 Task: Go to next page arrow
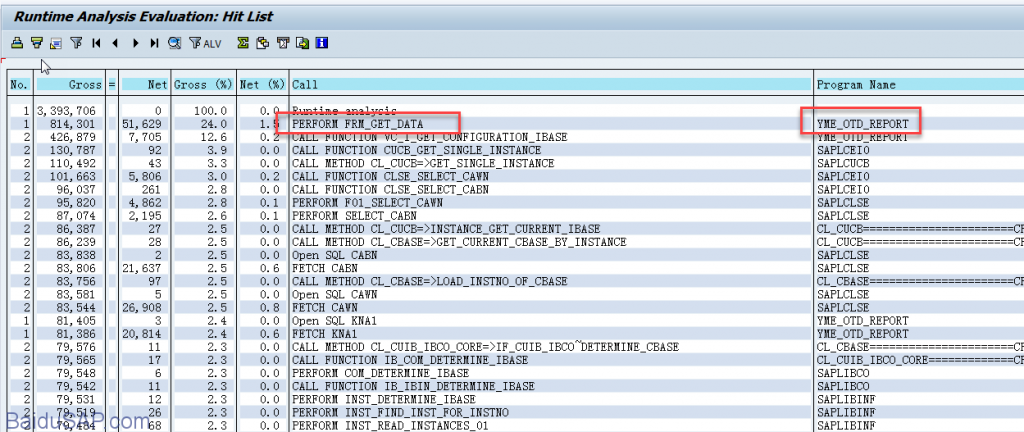135,43
